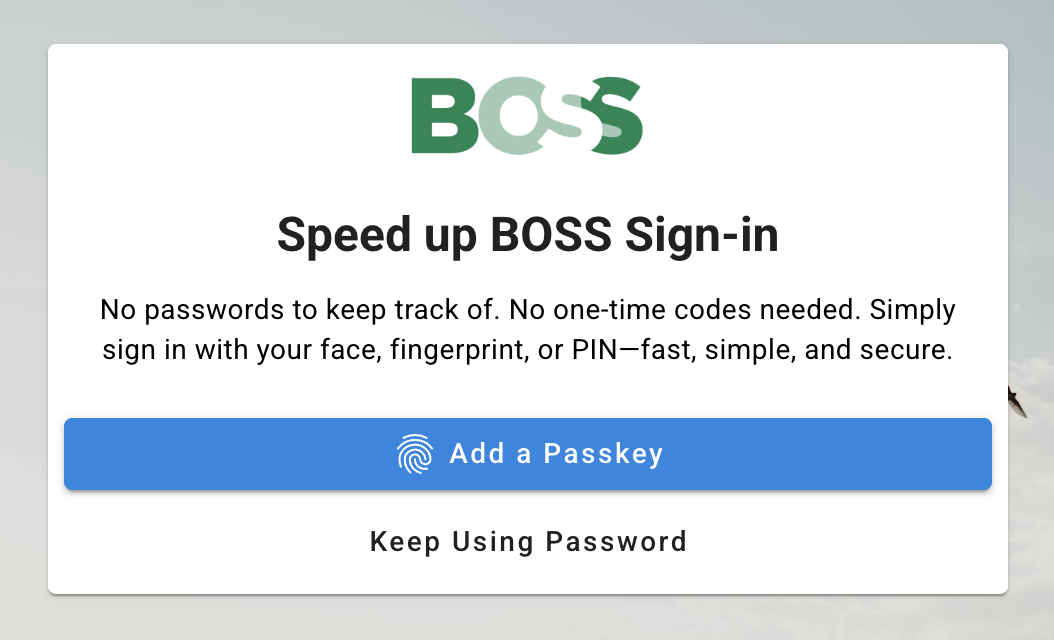Click the light-colored O in the BOSS logo

coord(512,115)
